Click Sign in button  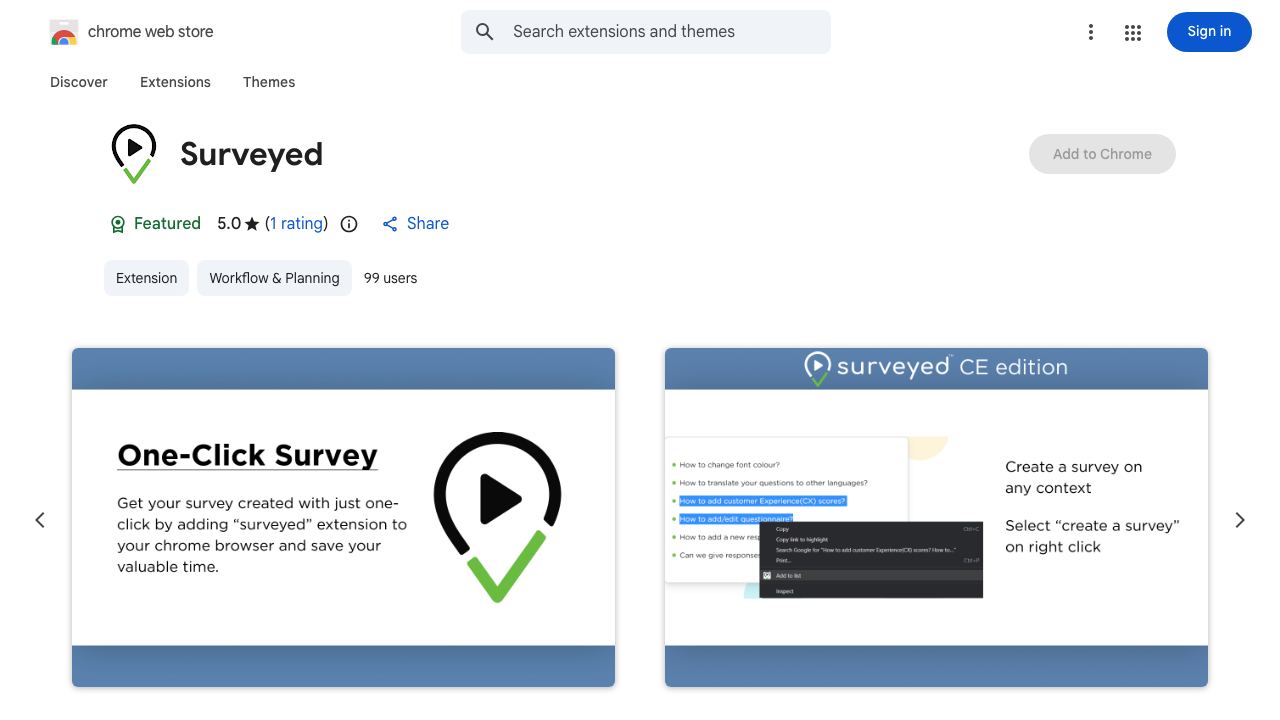pos(1209,32)
